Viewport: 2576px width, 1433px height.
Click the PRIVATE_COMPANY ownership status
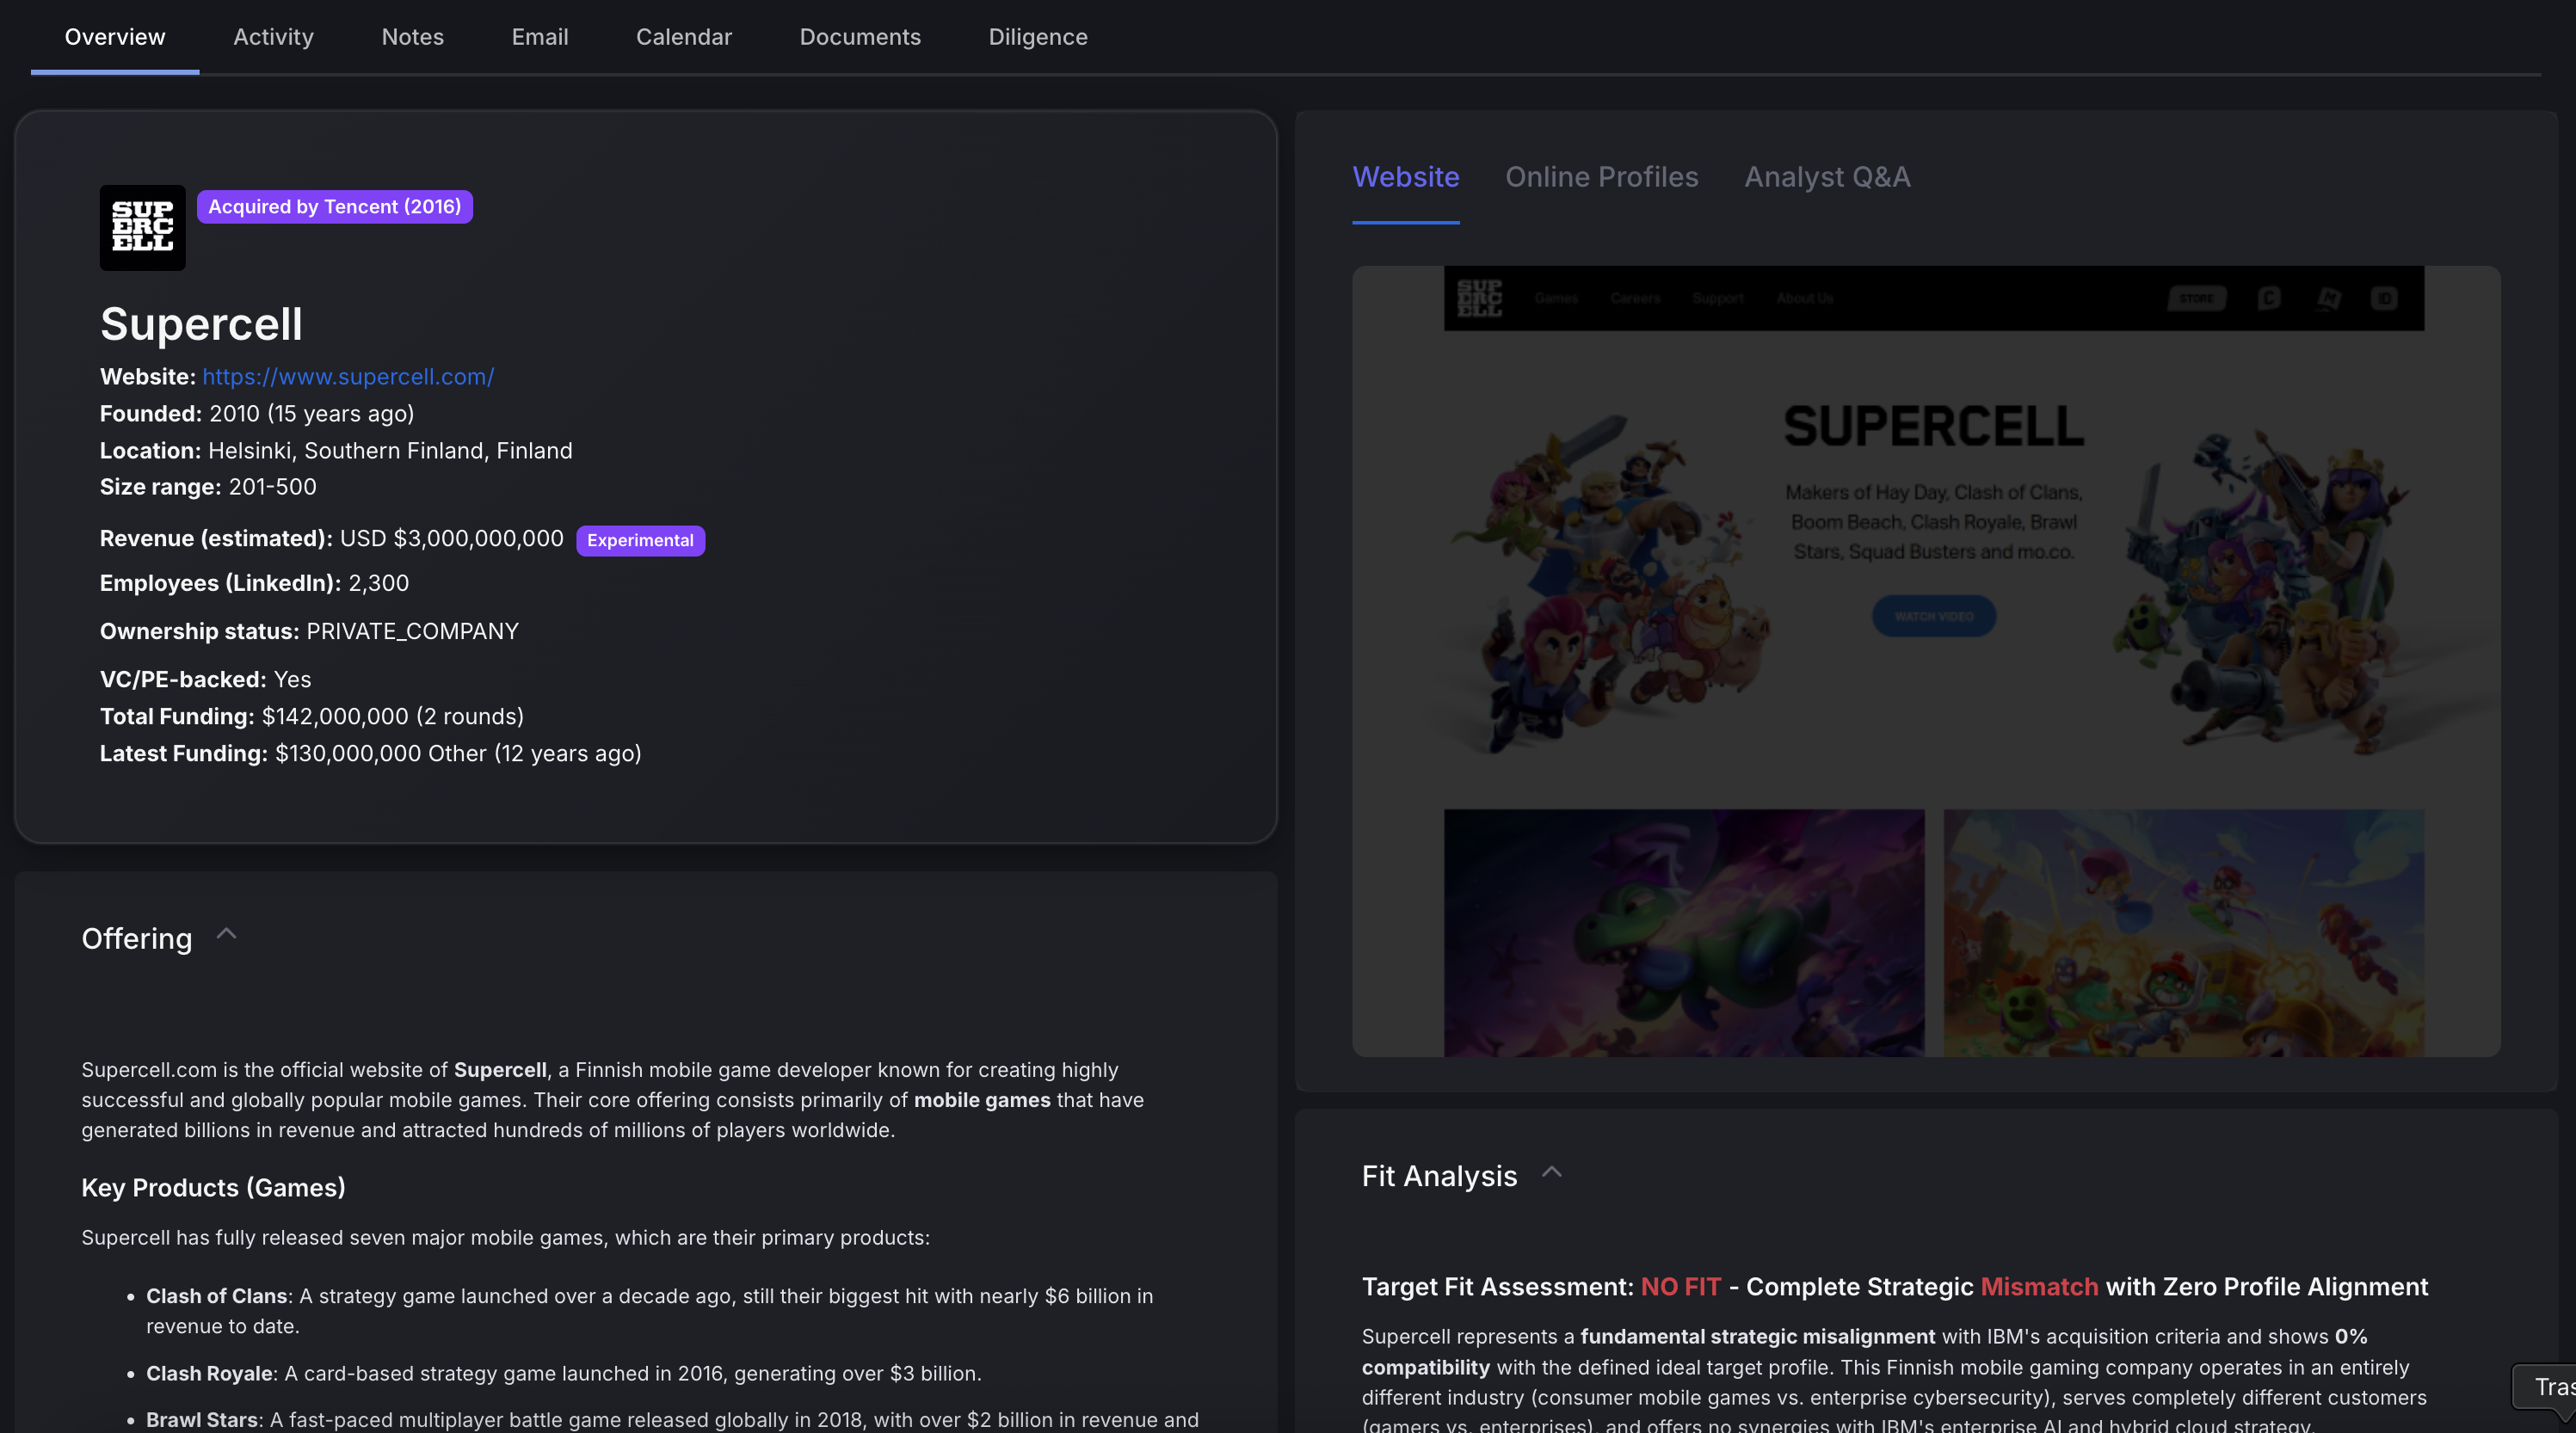point(412,631)
